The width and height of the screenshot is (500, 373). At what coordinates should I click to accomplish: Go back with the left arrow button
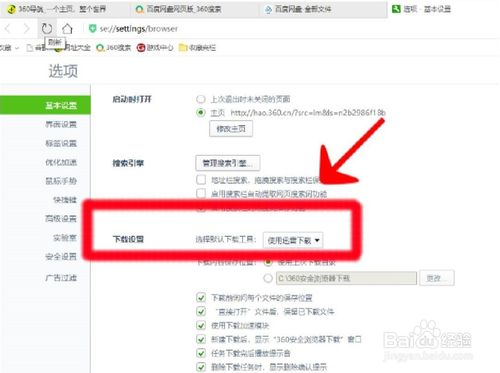pyautogui.click(x=8, y=29)
